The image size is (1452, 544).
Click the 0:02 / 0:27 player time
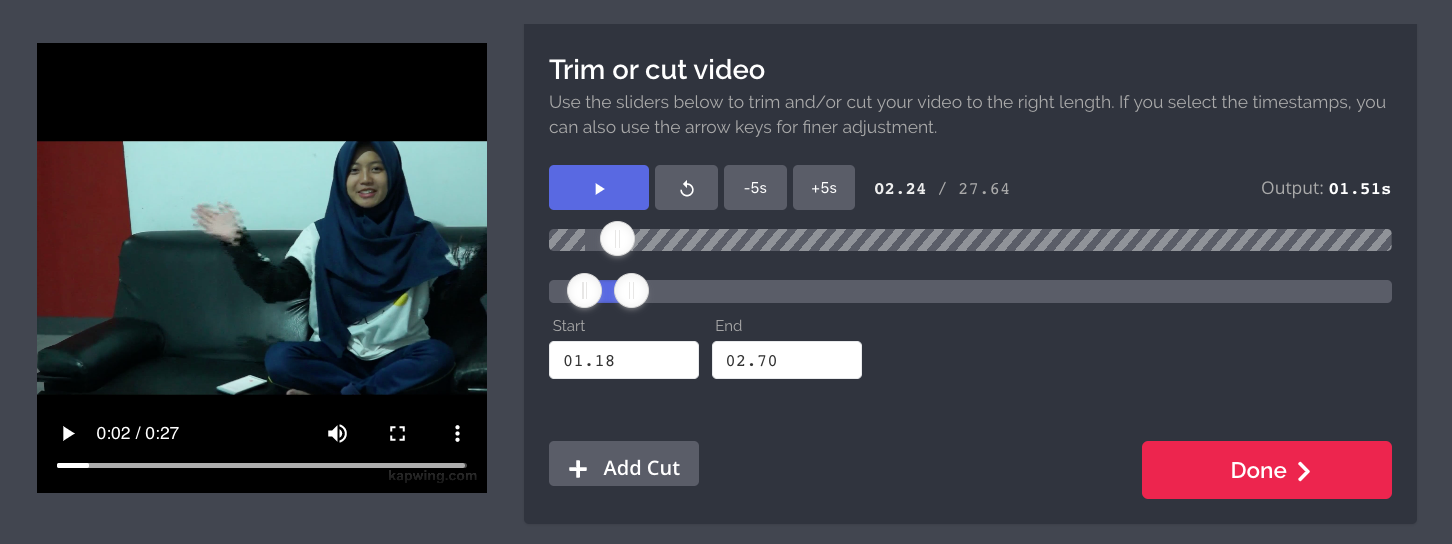click(137, 433)
